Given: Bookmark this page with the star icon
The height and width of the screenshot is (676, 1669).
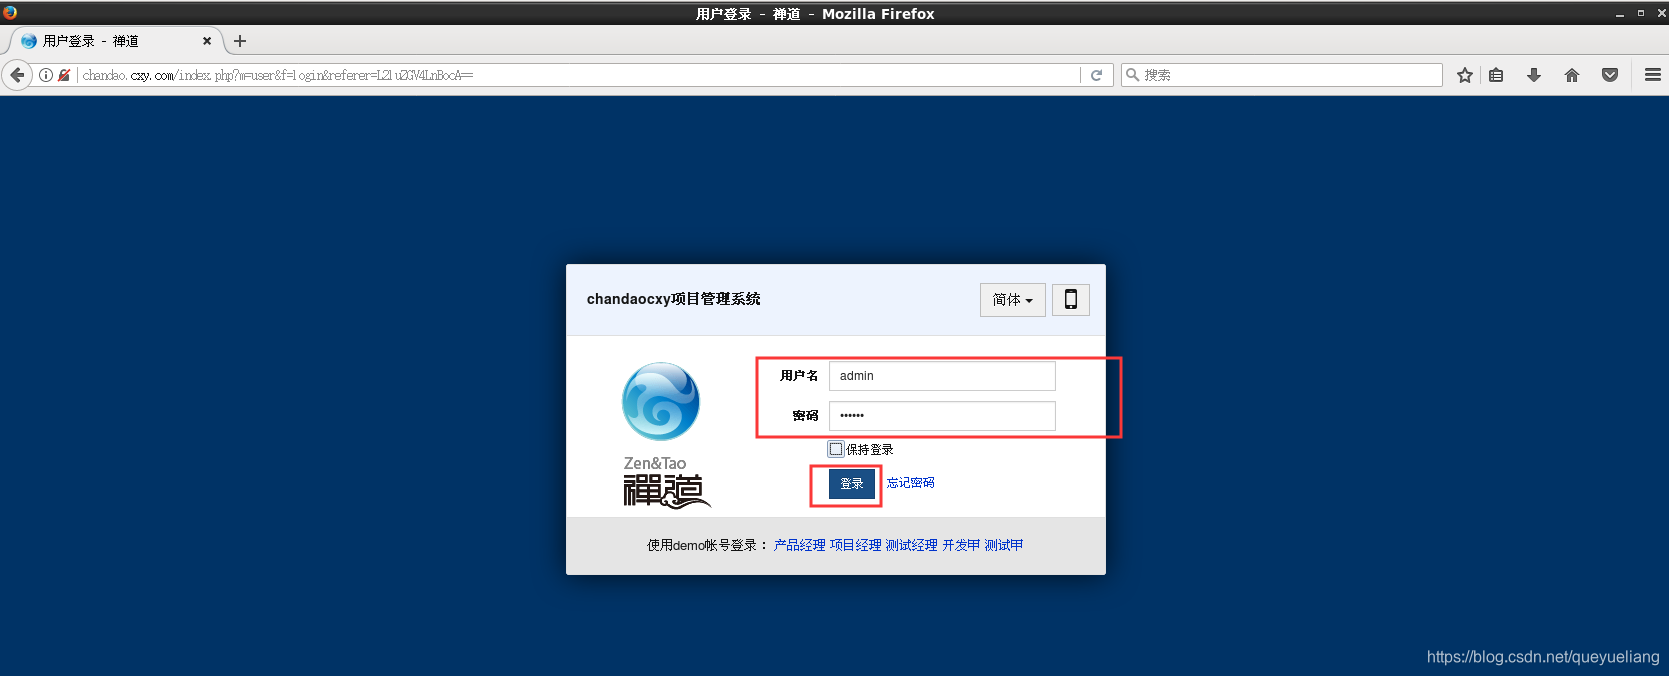Looking at the screenshot, I should (x=1465, y=75).
